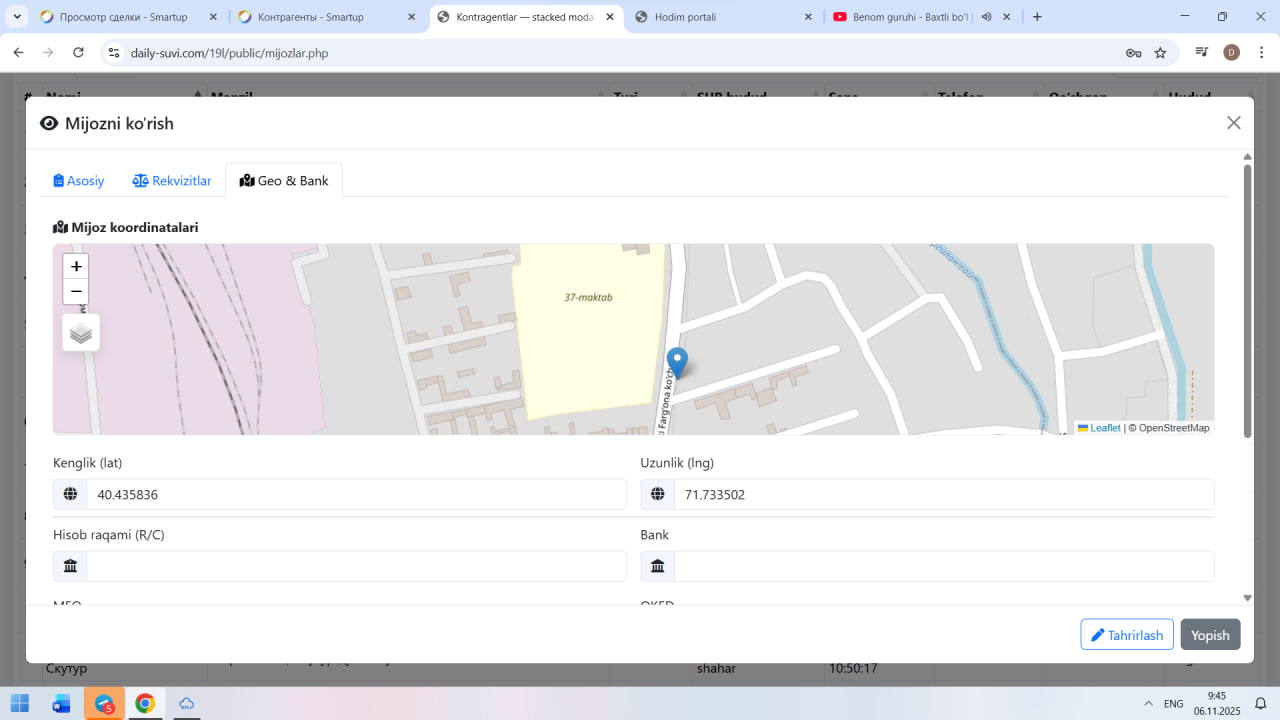Expand the Chrome tab search dropdown
The image size is (1280, 720).
pos(18,17)
